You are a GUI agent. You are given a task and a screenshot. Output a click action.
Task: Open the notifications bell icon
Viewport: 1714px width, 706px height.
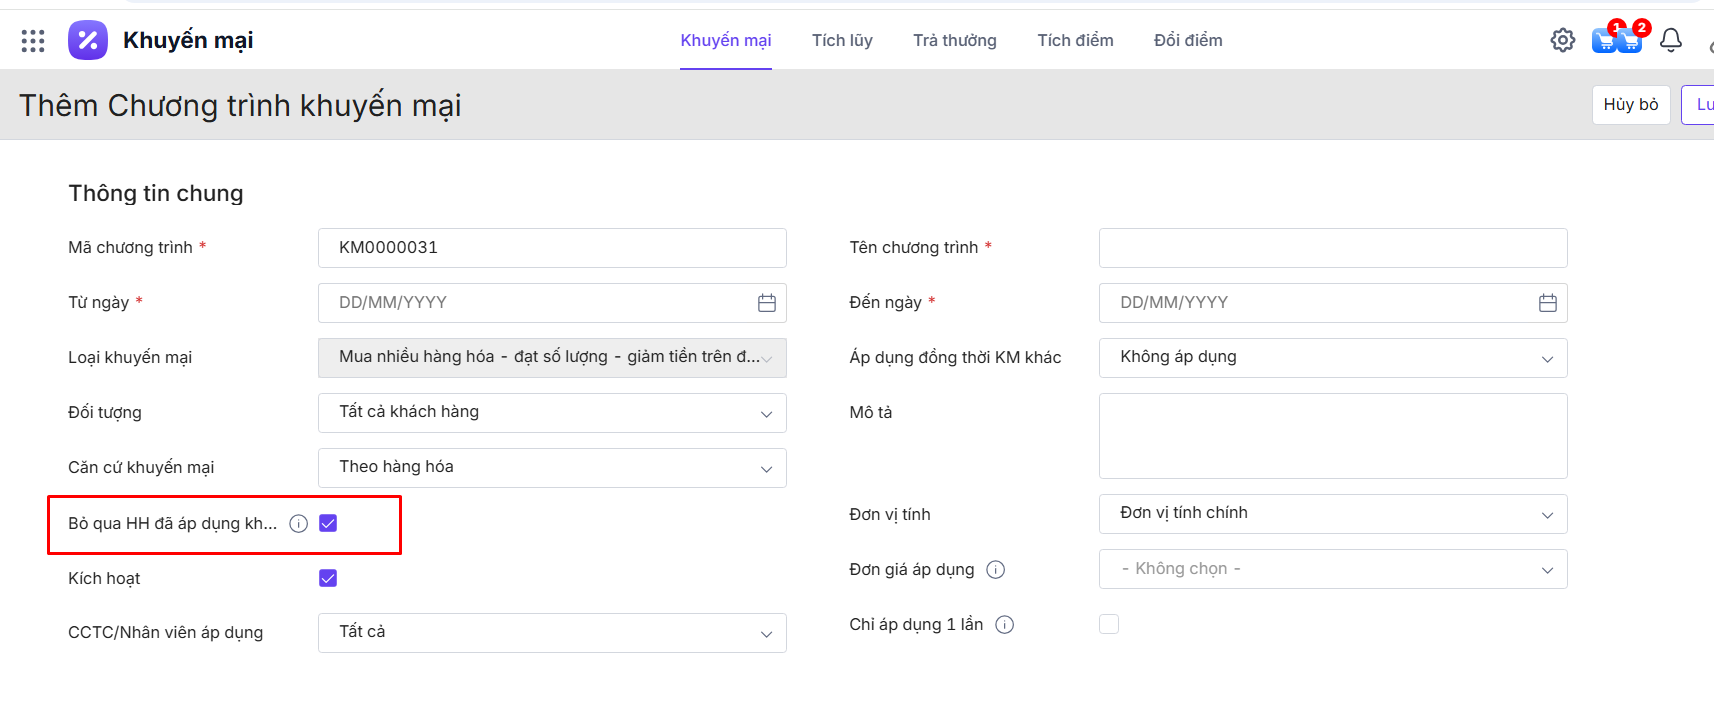[x=1670, y=40]
